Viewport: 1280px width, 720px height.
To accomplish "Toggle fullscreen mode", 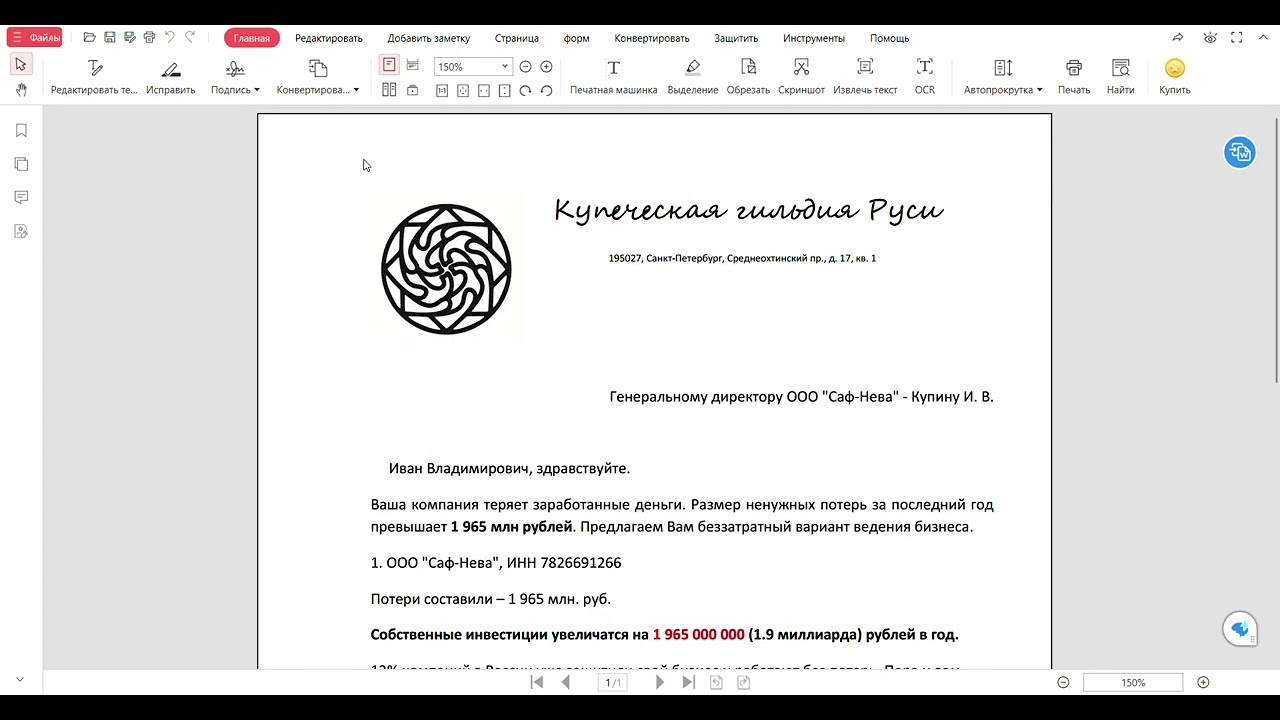I will 1237,38.
